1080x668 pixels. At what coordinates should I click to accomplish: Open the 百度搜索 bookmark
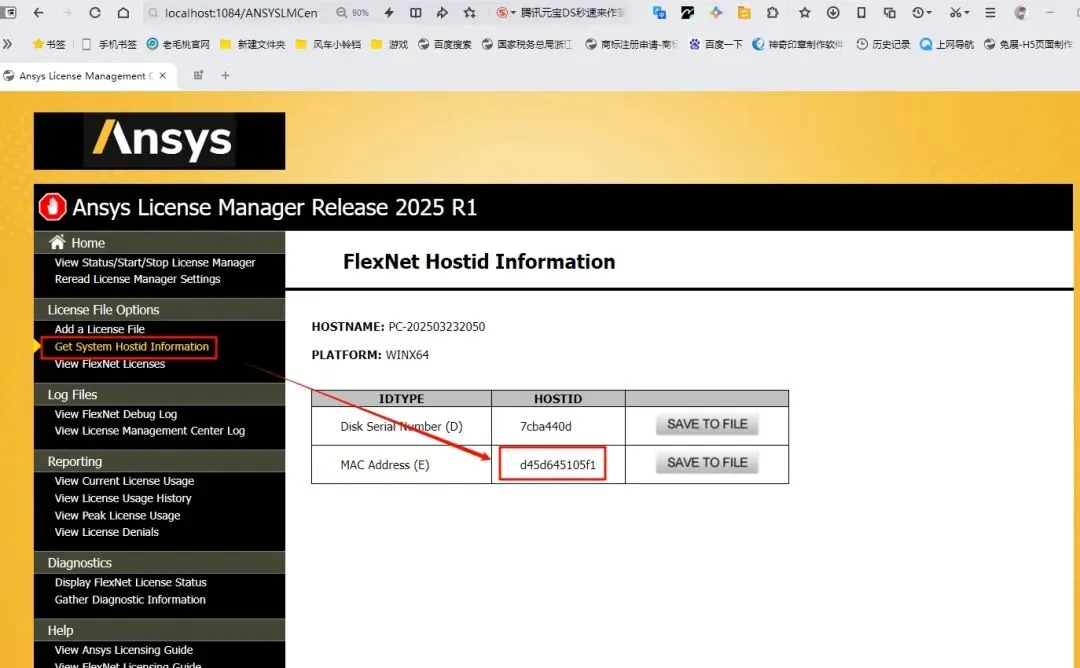pyautogui.click(x=444, y=44)
